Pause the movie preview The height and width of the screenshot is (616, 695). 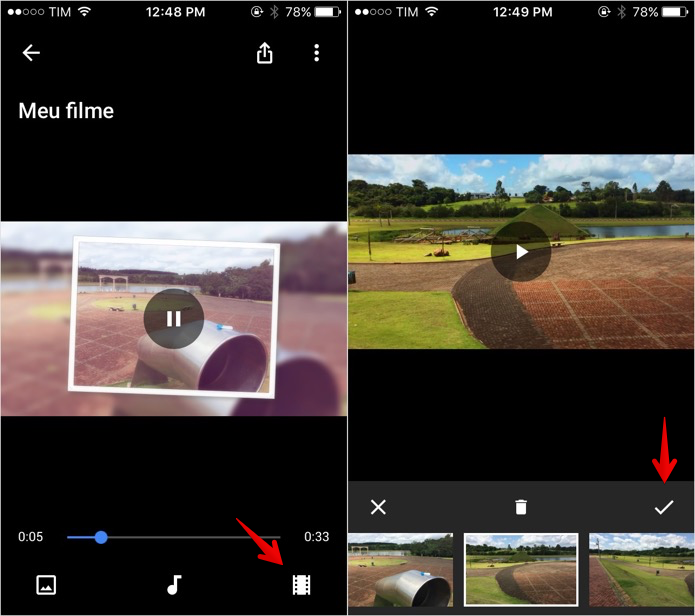pos(174,319)
